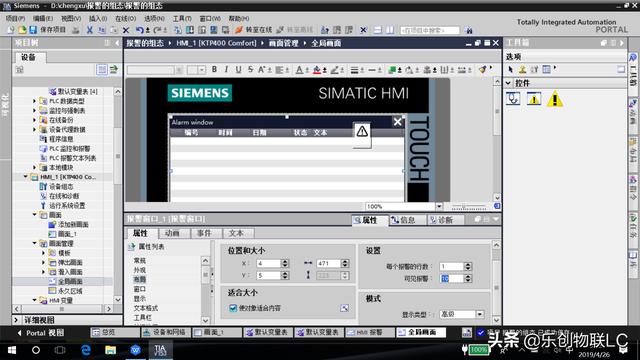Screen dimensions: 640x360
Task: Select the yellow warning triangle control in toolbox
Action: (x=555, y=99)
